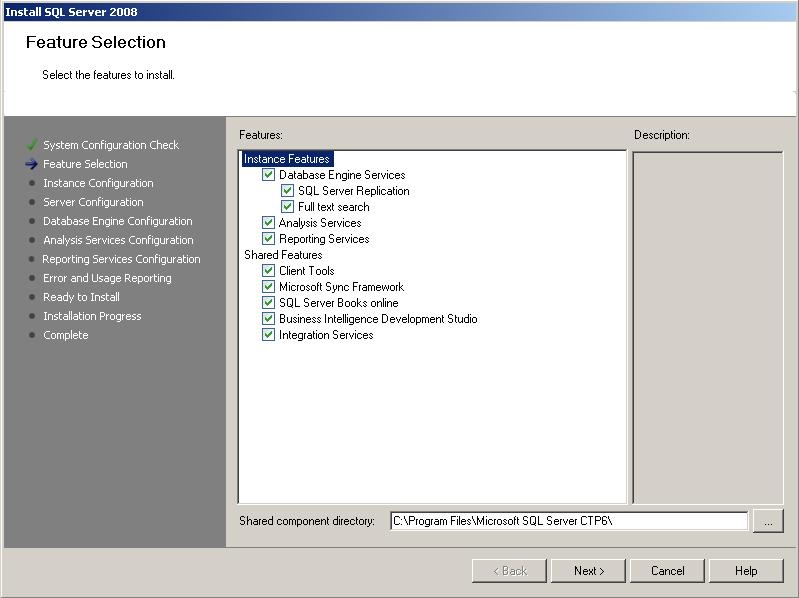Toggle the Integration Services checkbox
Image resolution: width=799 pixels, height=598 pixels.
pyautogui.click(x=268, y=335)
